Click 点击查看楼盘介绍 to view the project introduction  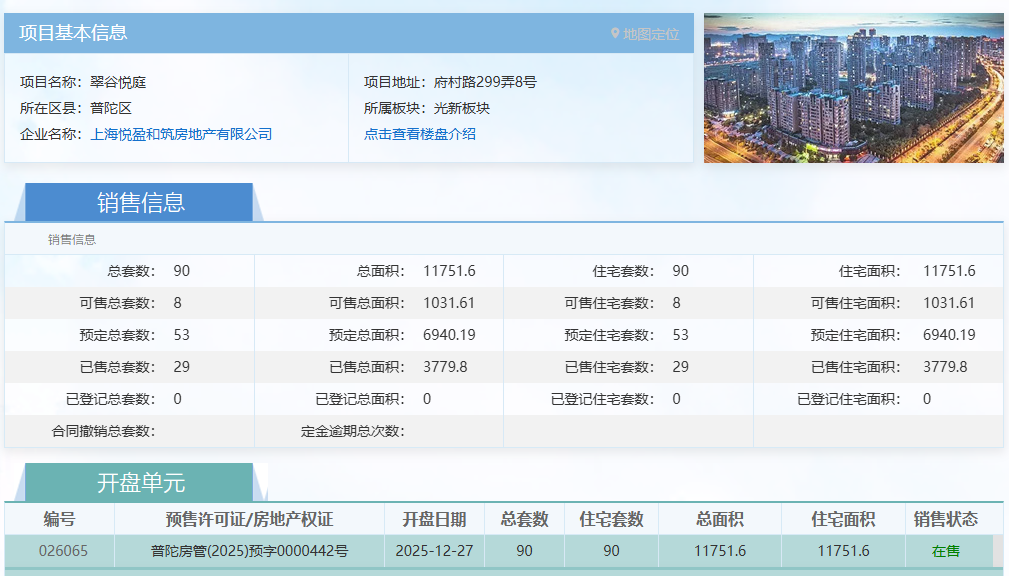420,134
